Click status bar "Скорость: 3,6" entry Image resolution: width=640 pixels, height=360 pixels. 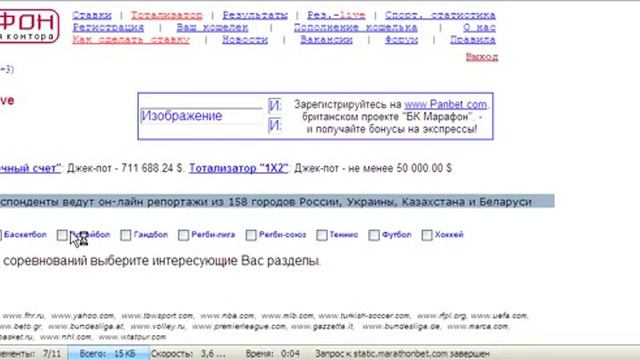(x=188, y=353)
